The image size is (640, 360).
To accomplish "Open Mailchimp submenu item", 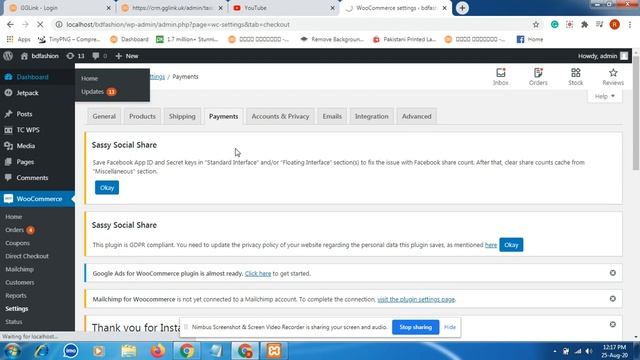I will click(19, 269).
